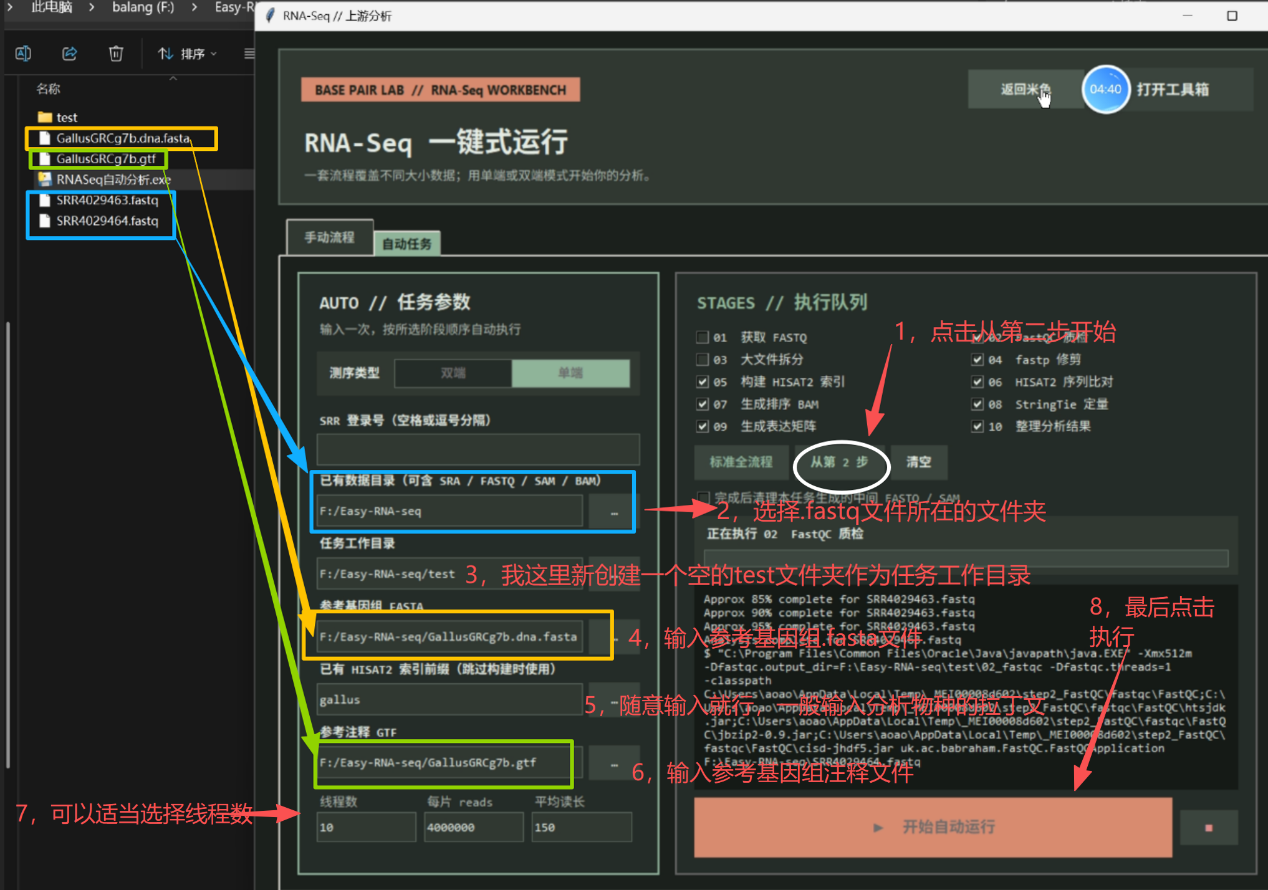
Task: Click the 标准全流程 button
Action: pyautogui.click(x=741, y=463)
